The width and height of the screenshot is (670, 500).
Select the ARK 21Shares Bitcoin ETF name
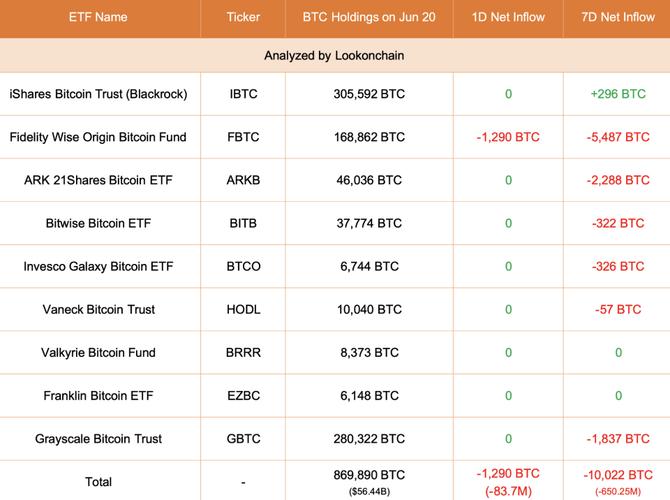coord(98,180)
